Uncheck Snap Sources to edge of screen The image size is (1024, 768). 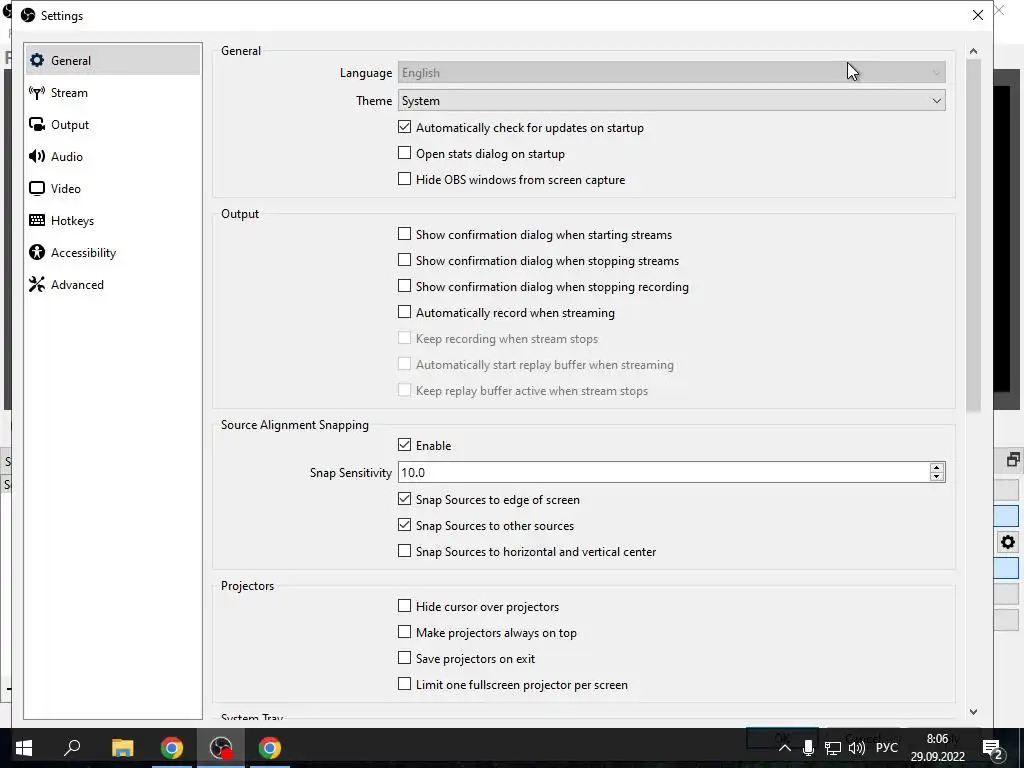click(x=404, y=499)
